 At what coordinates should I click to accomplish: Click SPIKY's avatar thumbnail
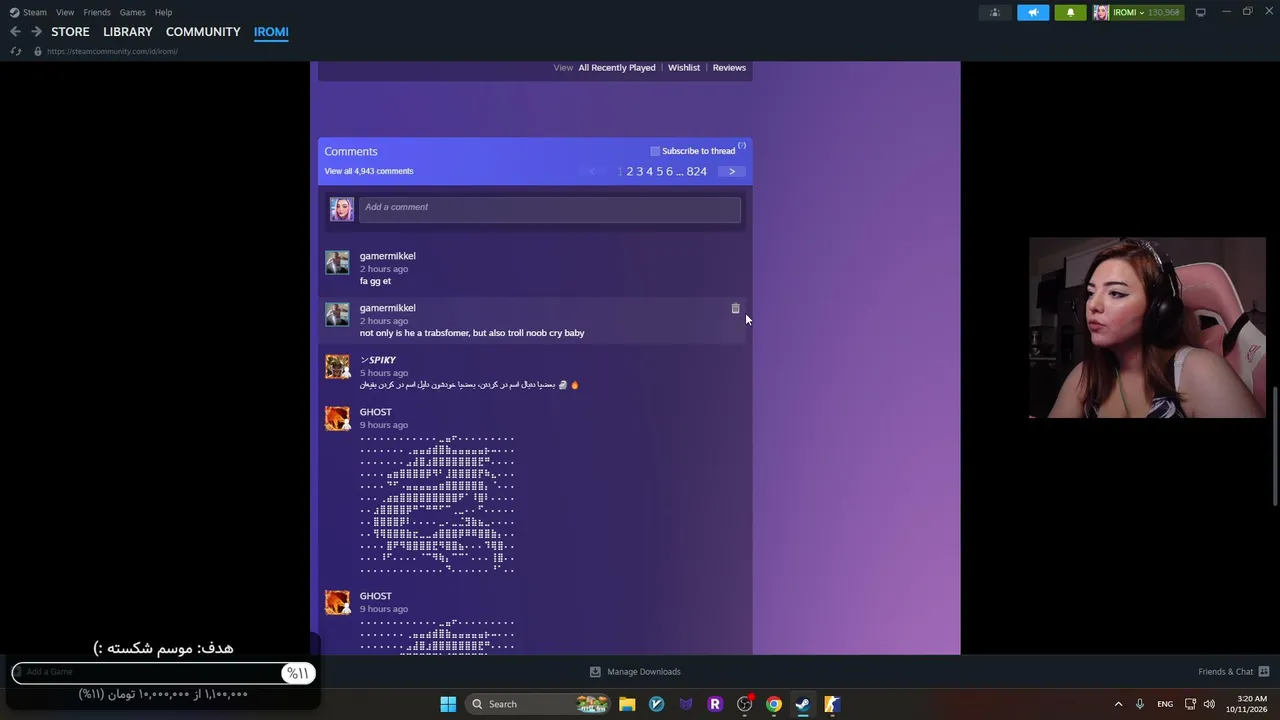pyautogui.click(x=338, y=366)
